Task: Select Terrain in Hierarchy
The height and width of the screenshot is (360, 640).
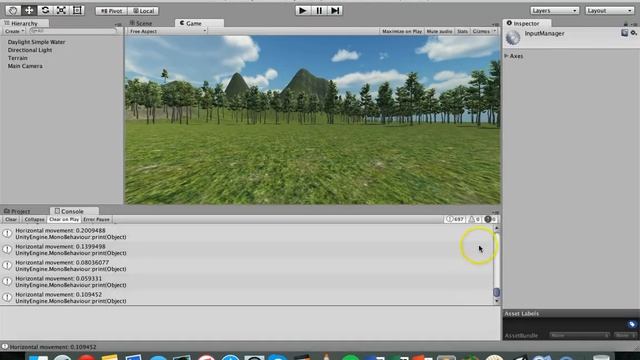Action: (18, 58)
